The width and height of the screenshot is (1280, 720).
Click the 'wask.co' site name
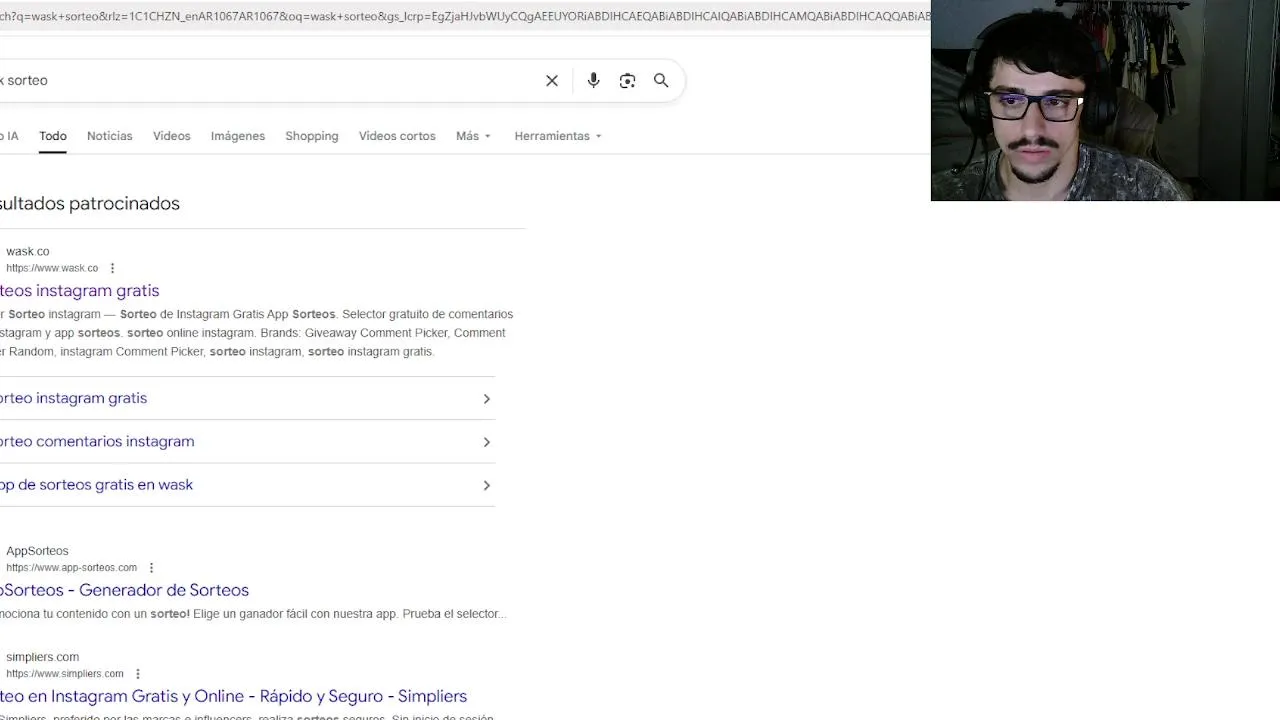[28, 251]
